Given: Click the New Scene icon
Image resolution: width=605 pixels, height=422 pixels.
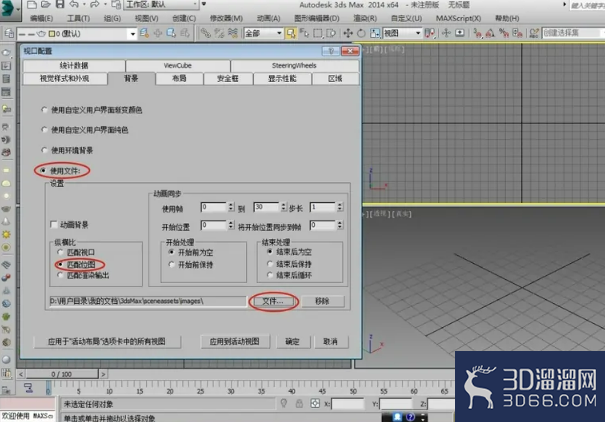Looking at the screenshot, I should point(32,5).
